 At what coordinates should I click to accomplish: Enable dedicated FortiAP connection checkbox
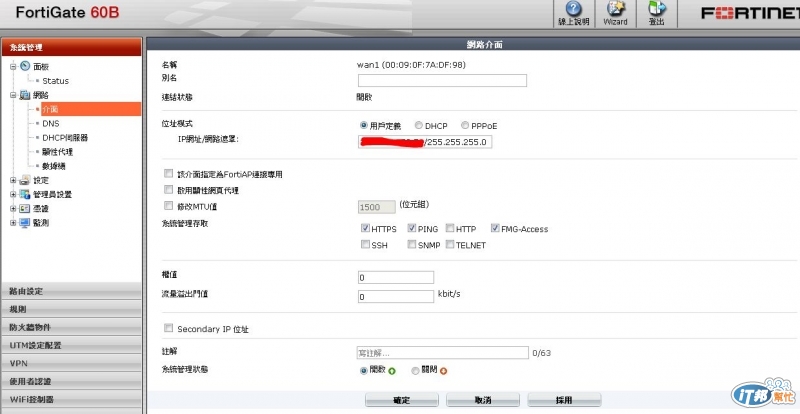click(168, 174)
